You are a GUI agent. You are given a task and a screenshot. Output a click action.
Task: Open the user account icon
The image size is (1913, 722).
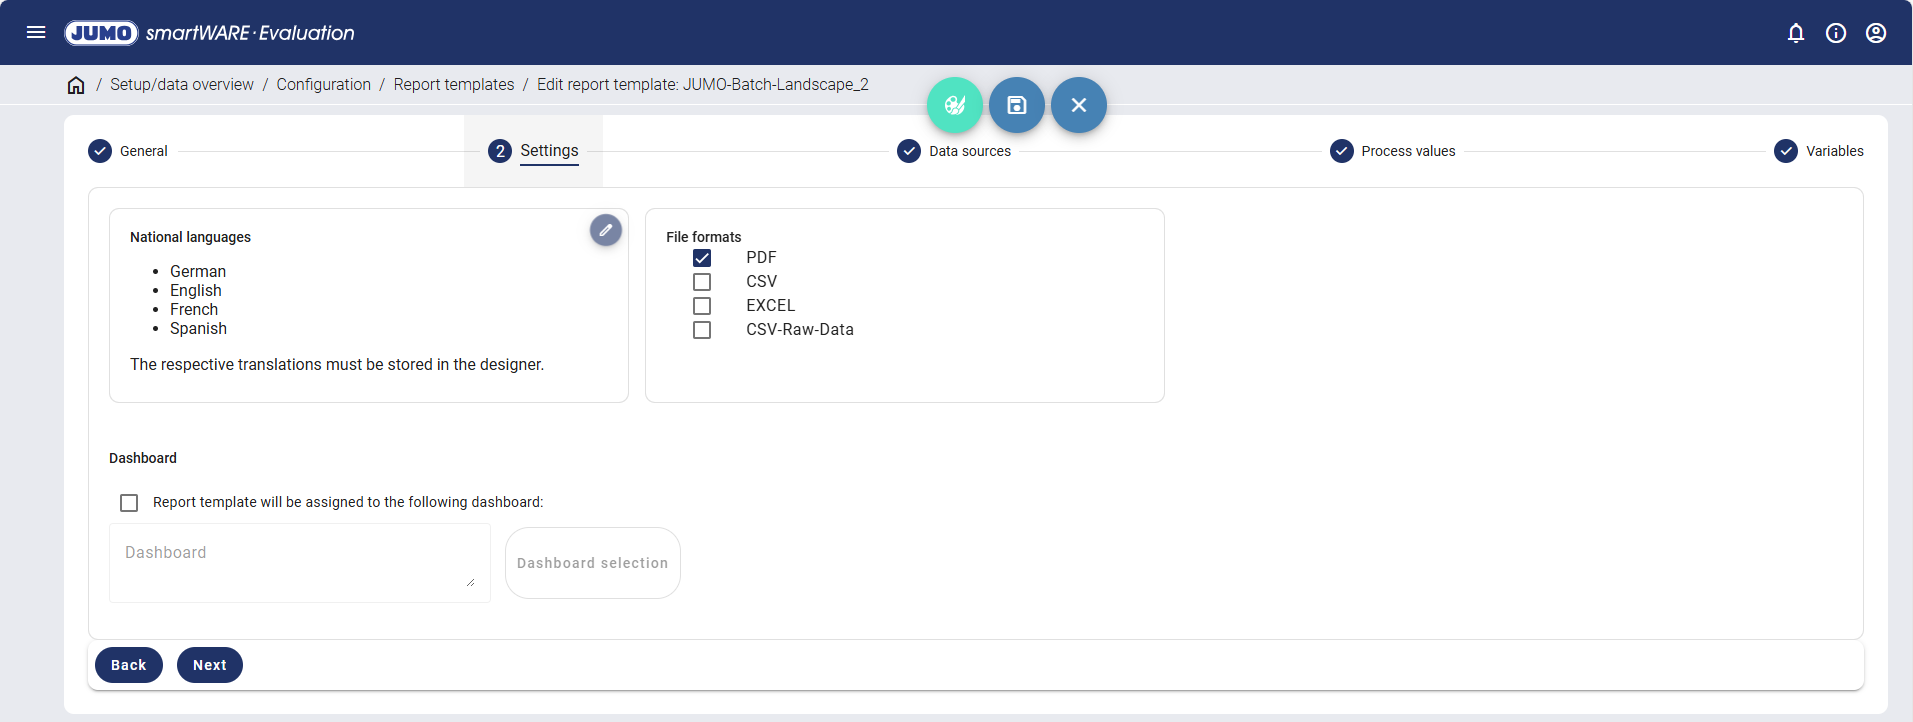coord(1875,33)
